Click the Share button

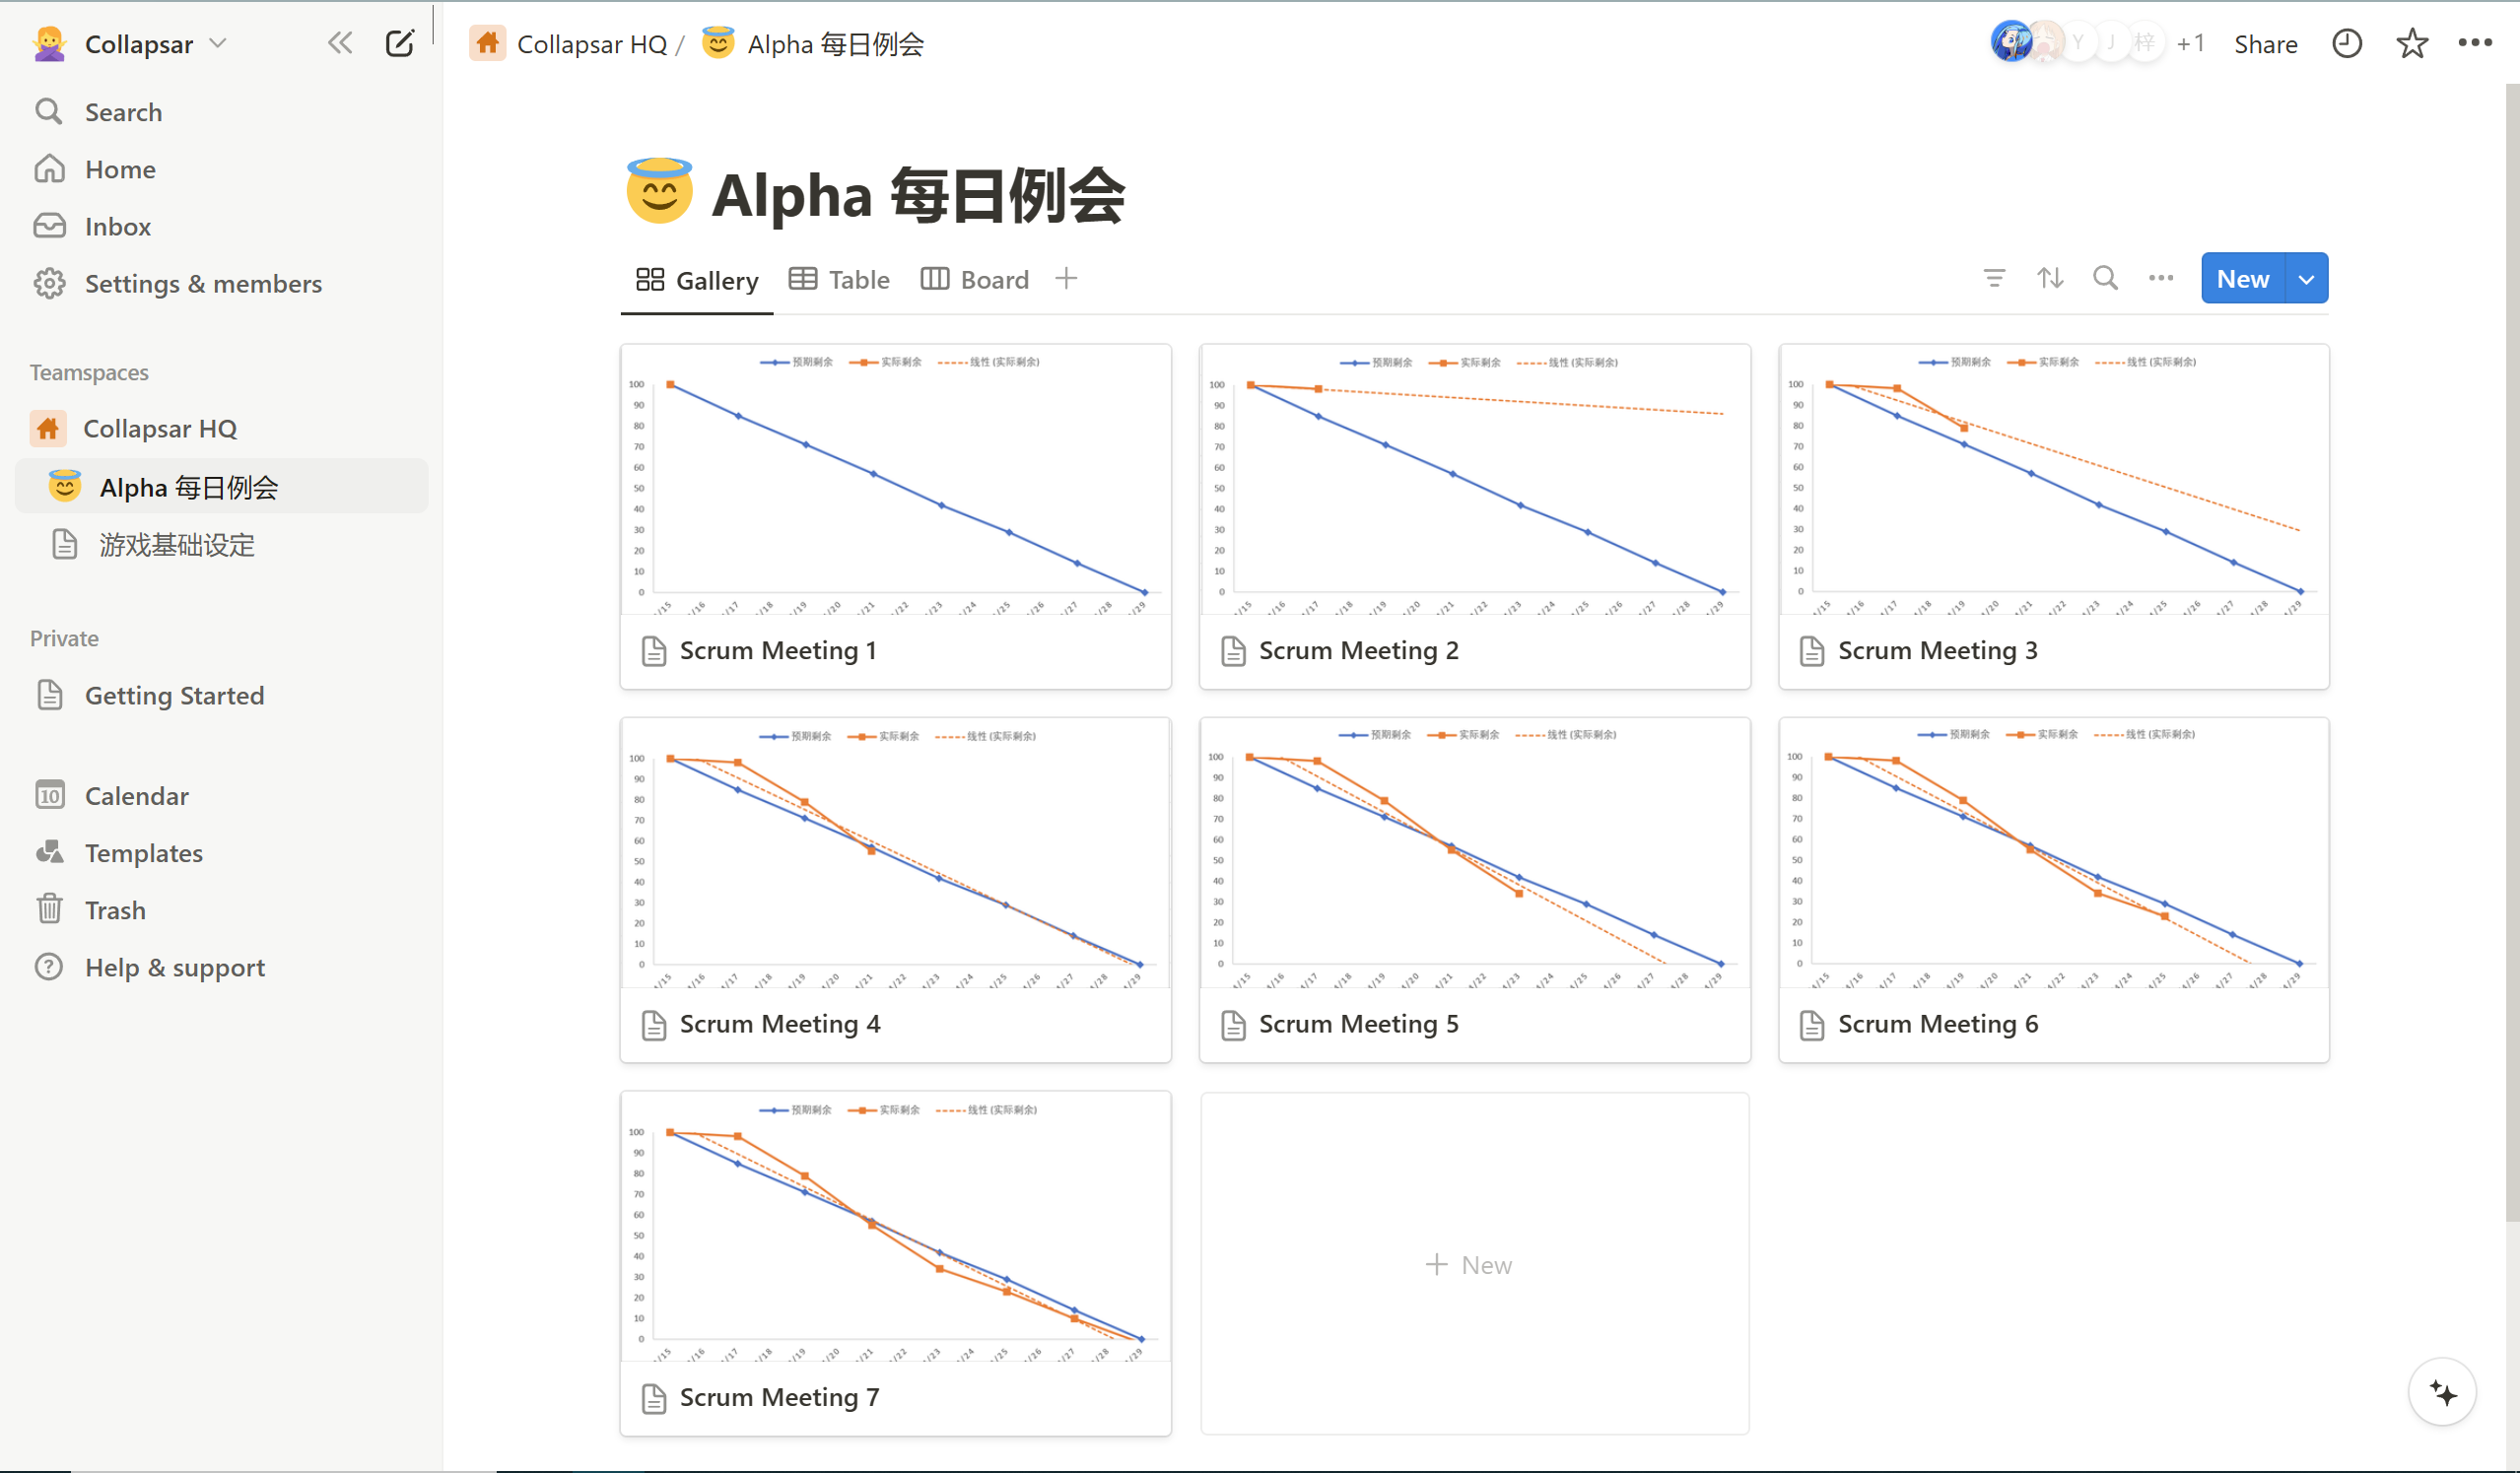coord(2265,43)
